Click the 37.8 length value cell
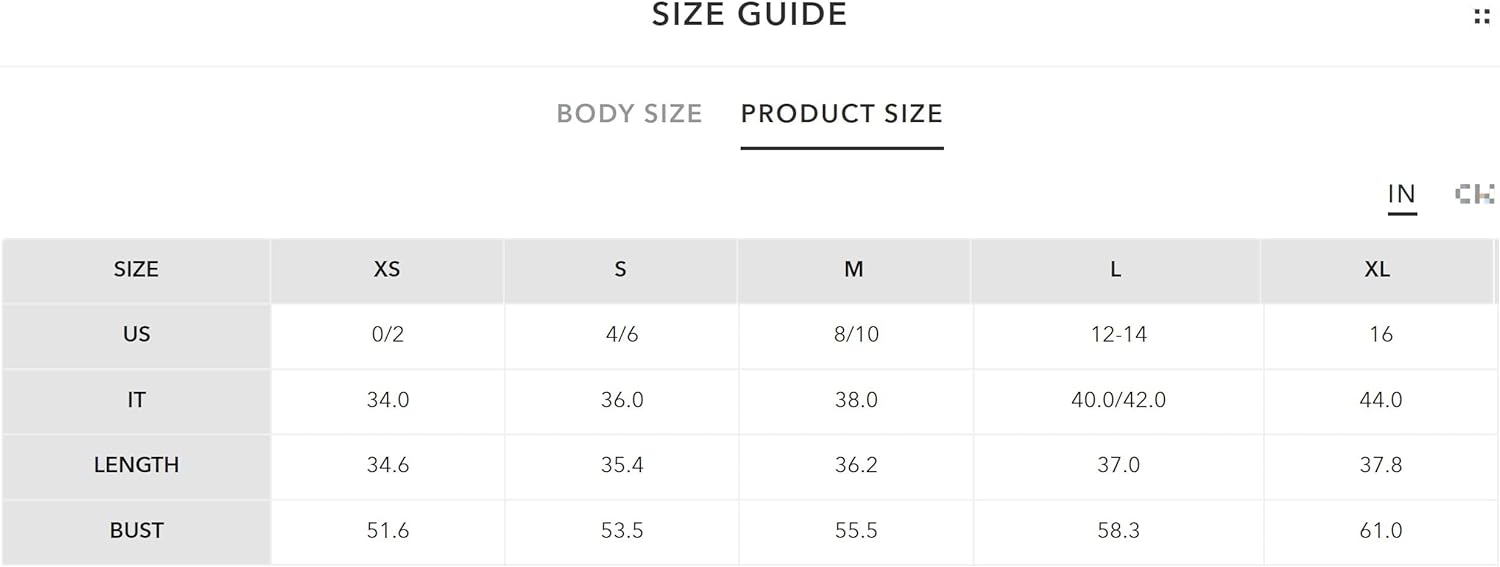1500x567 pixels. [1381, 465]
